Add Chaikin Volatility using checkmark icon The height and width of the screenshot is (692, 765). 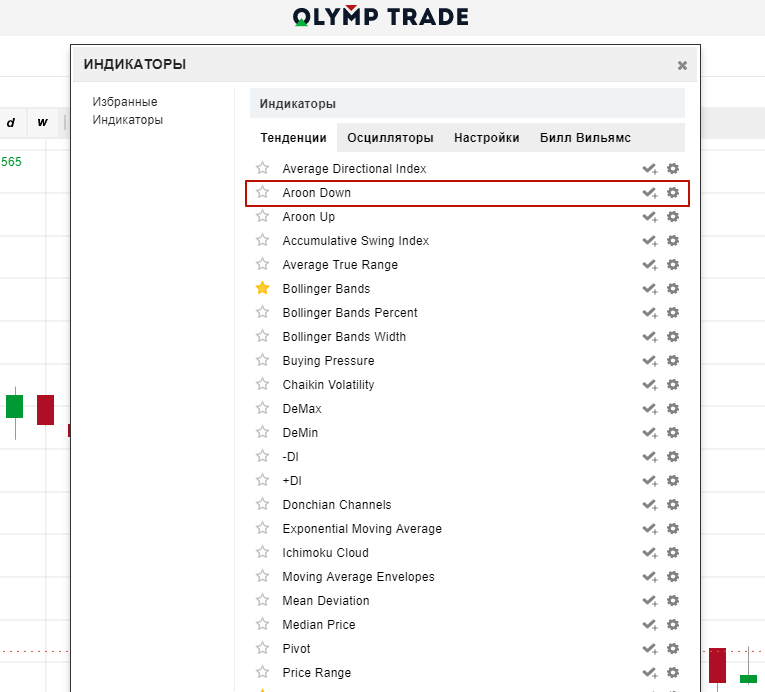tap(650, 385)
